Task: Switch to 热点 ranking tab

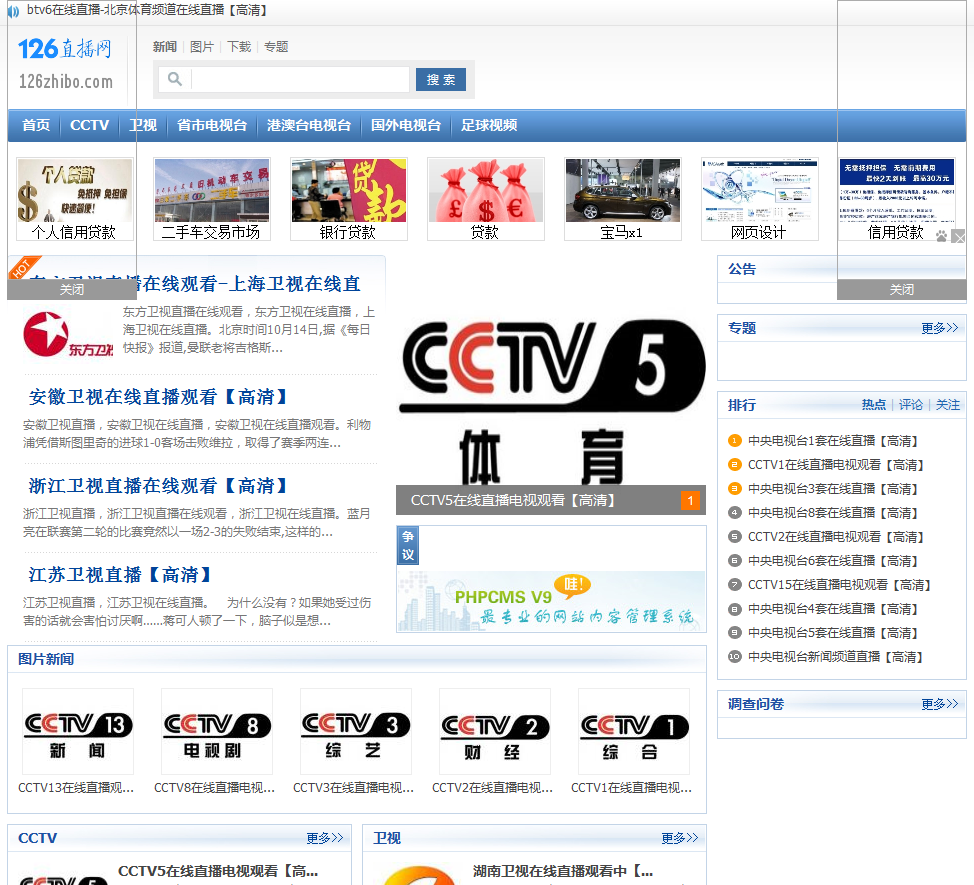Action: [x=873, y=405]
